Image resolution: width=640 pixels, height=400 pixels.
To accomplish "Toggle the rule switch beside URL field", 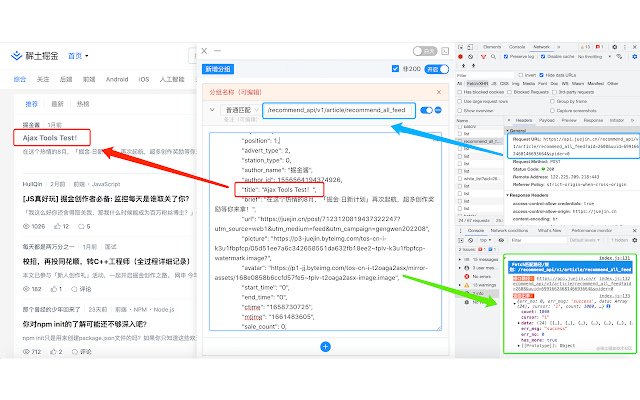I will pyautogui.click(x=426, y=110).
